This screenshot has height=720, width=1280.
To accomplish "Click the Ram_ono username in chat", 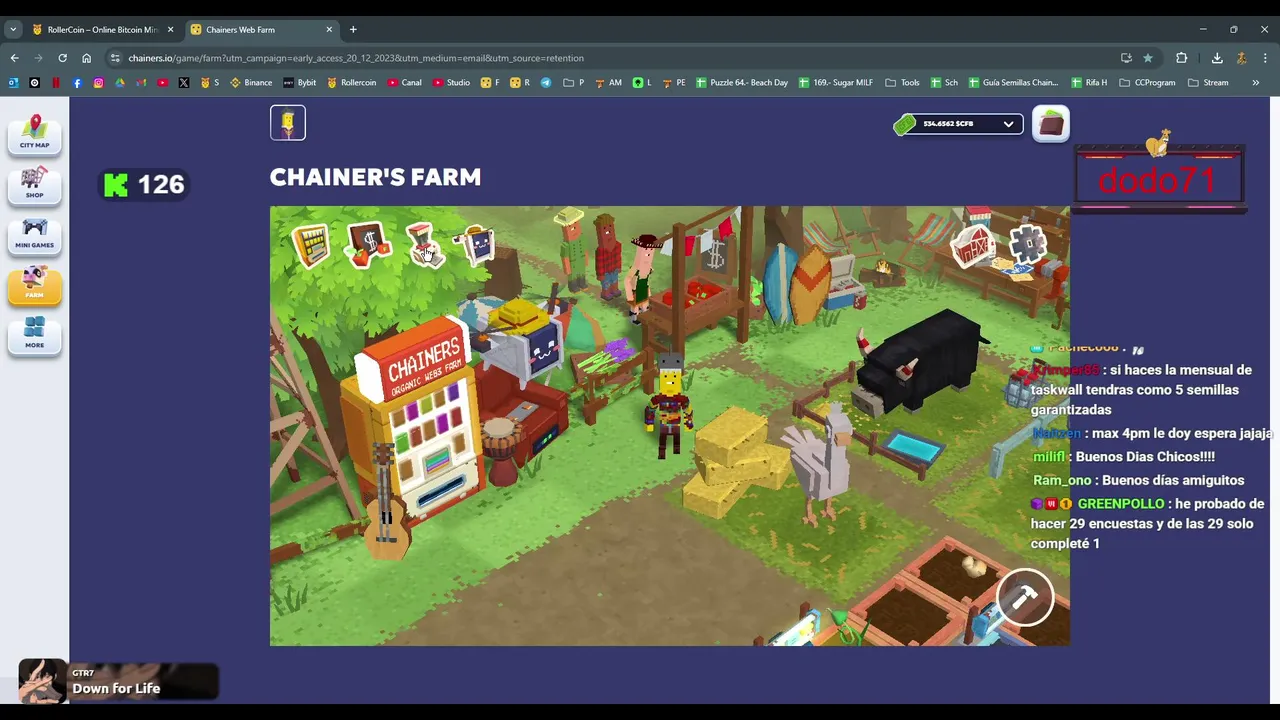I will click(x=1062, y=481).
